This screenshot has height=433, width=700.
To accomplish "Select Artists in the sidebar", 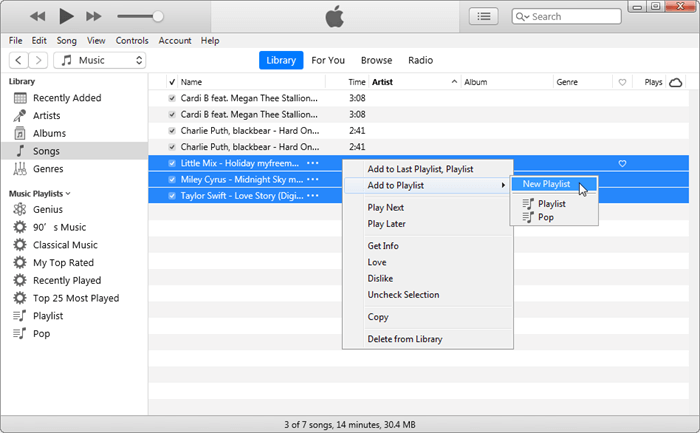I will 74,116.
